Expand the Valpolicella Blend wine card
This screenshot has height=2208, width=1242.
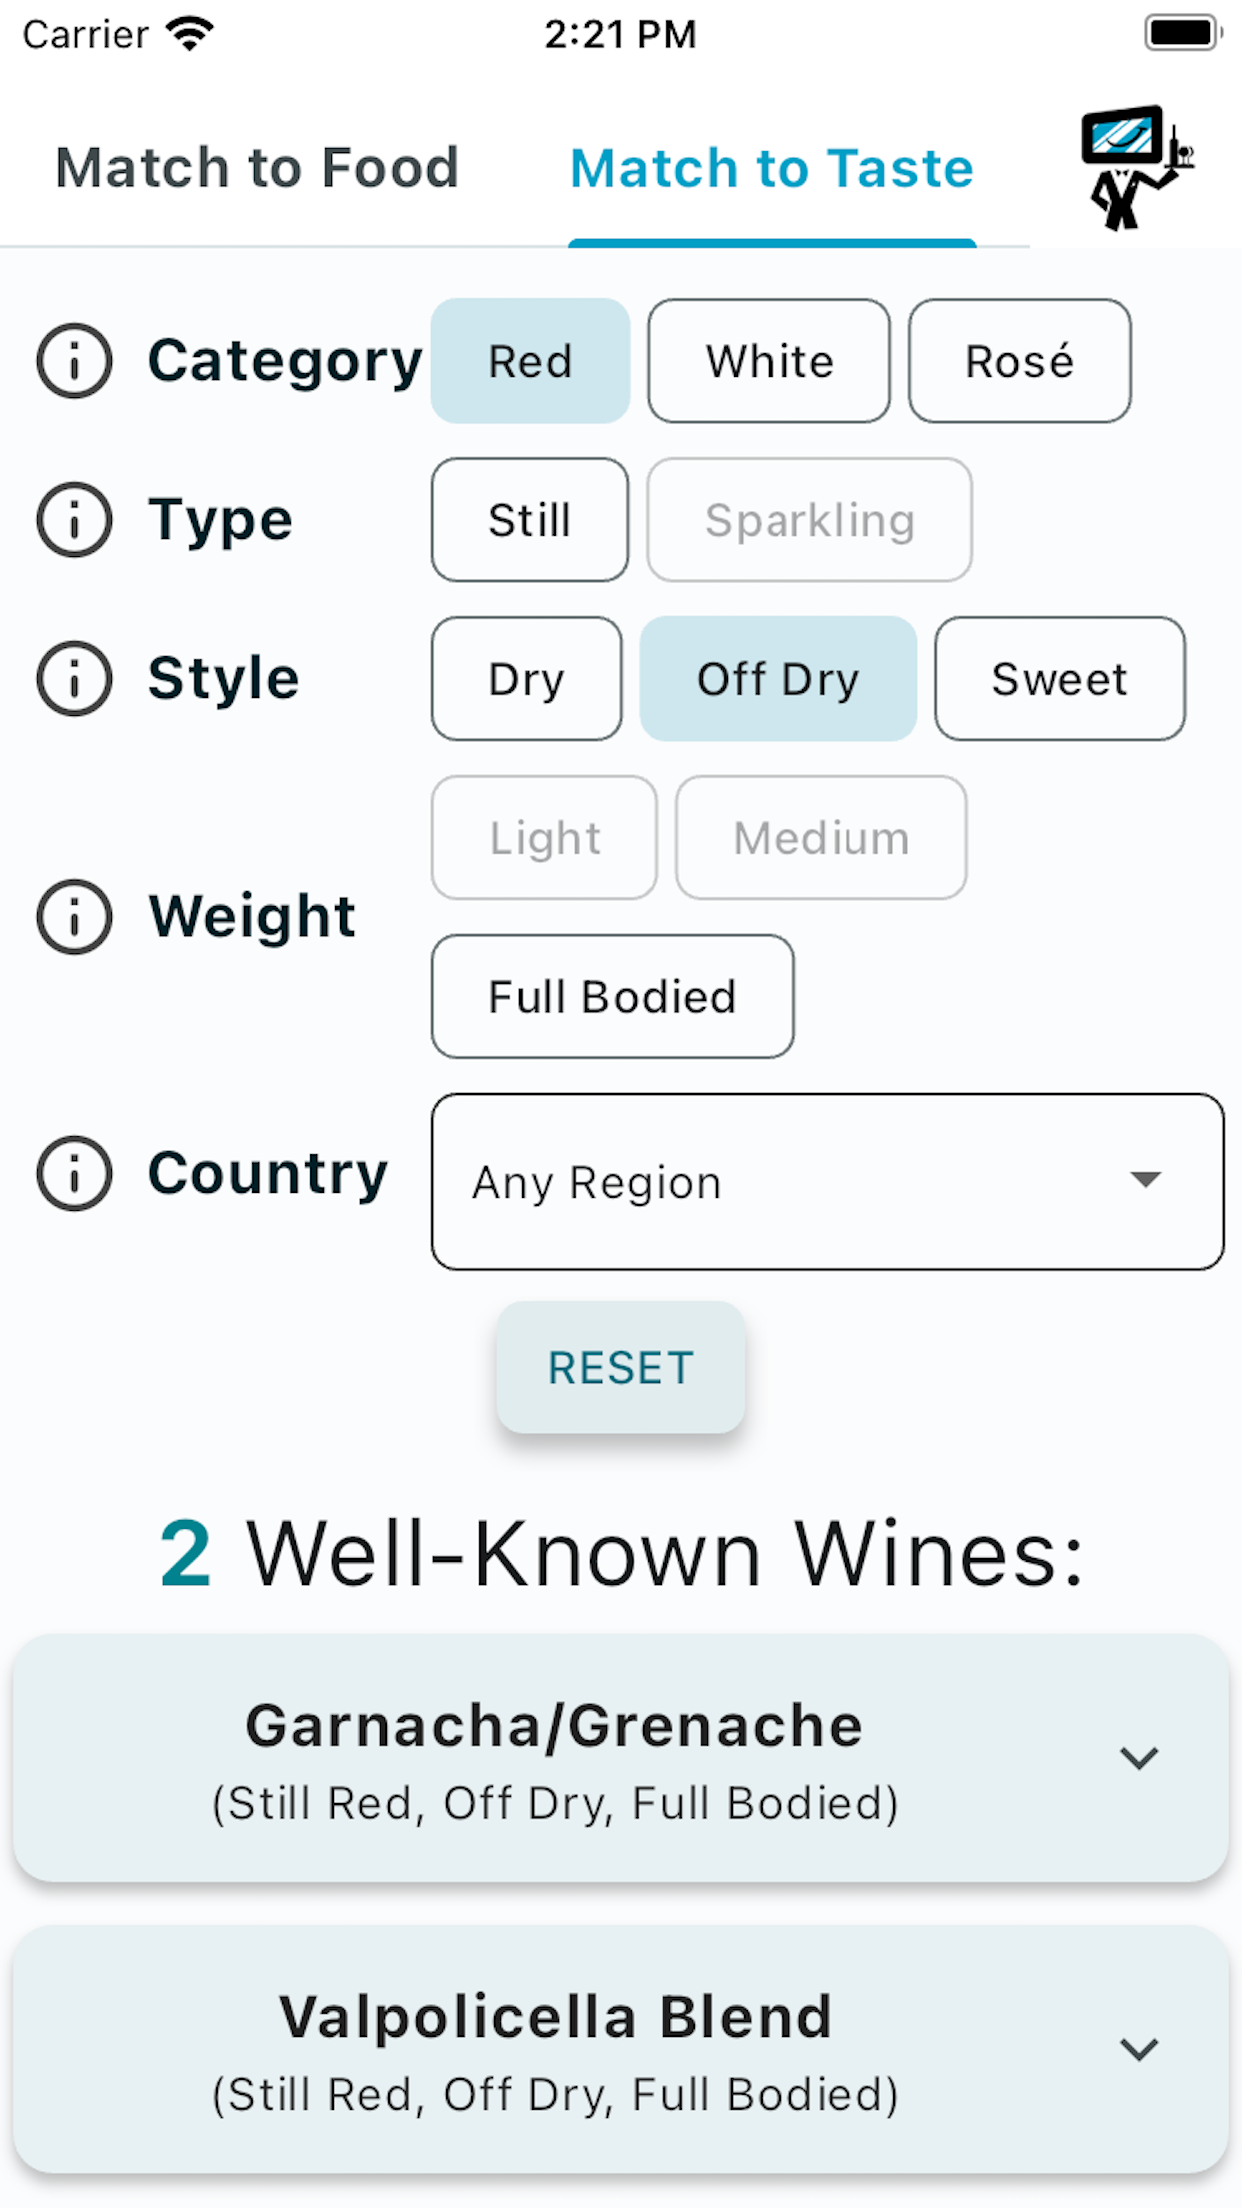pyautogui.click(x=620, y=2050)
